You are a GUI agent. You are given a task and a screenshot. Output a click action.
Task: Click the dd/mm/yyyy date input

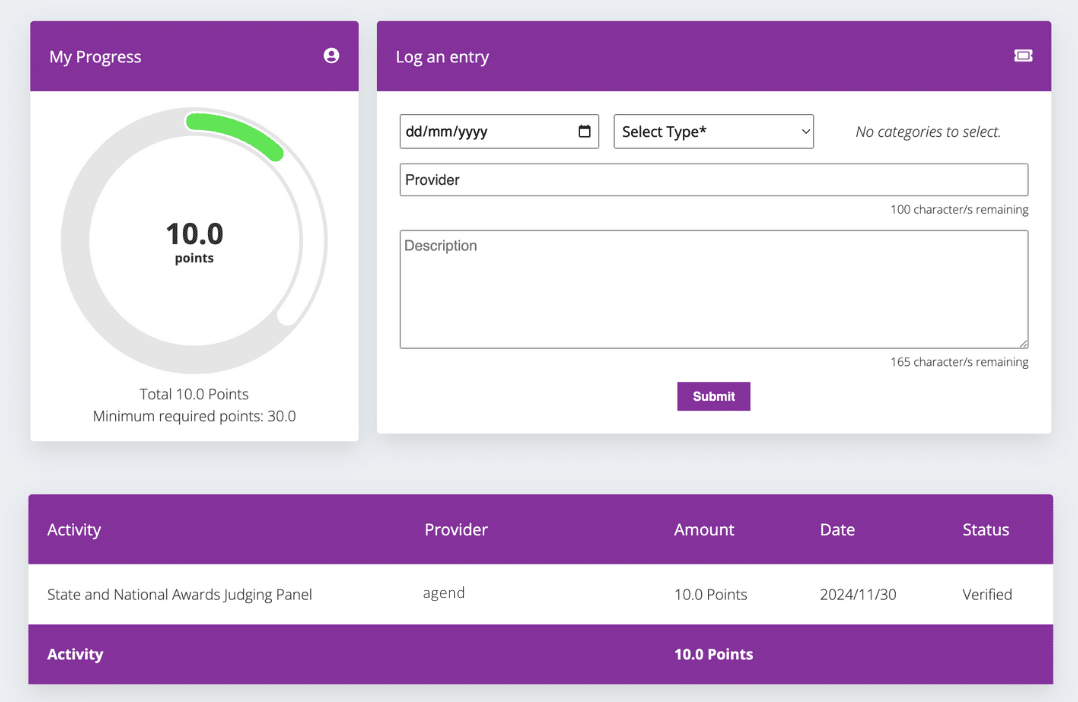click(480, 132)
